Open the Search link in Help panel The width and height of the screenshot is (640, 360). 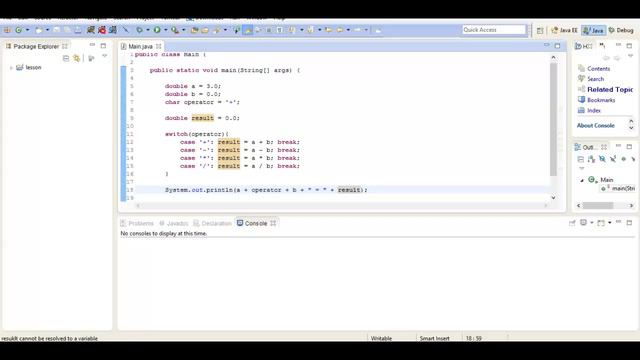click(596, 79)
